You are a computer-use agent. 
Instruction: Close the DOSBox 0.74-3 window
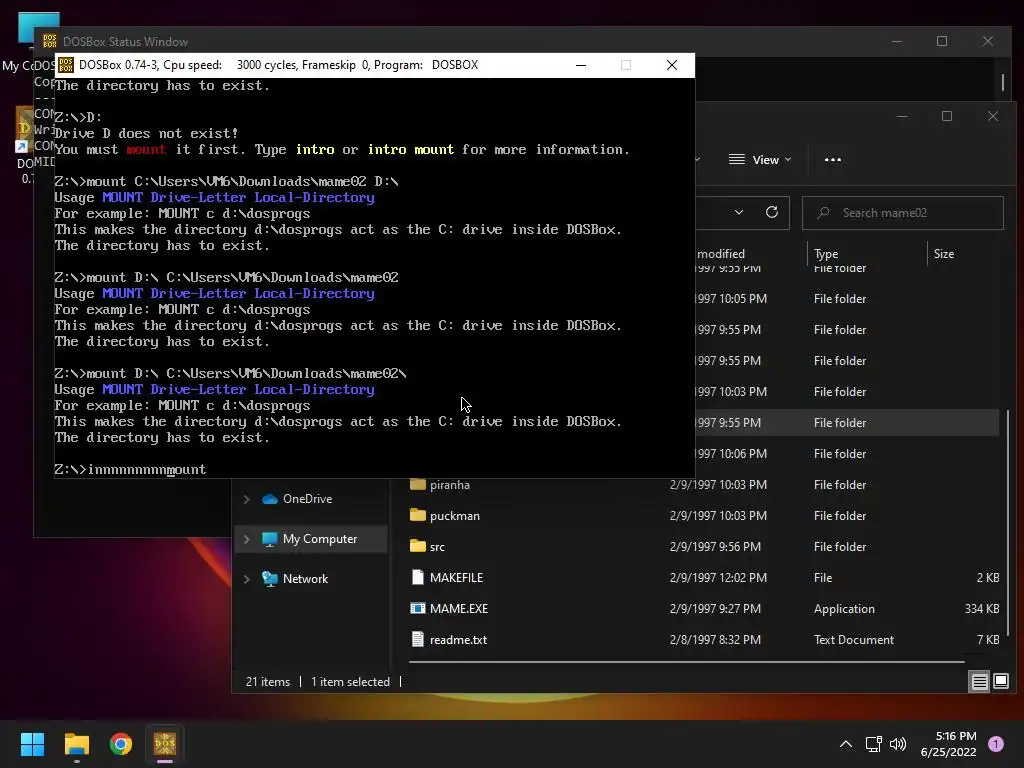671,65
